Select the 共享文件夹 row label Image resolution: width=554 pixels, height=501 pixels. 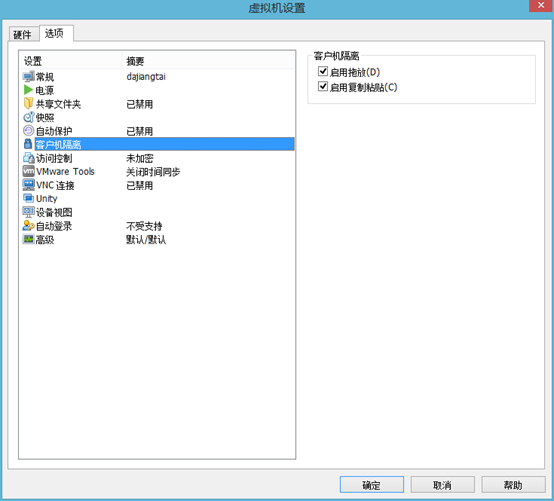tap(59, 104)
